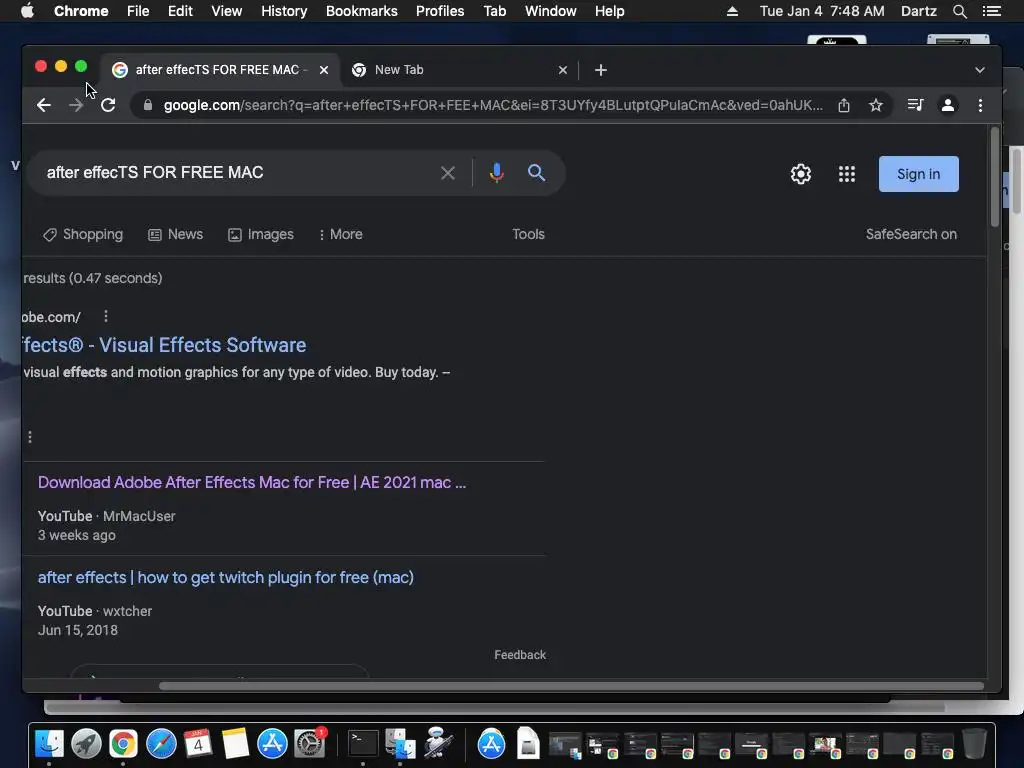
Task: Open the History menu
Action: [x=284, y=11]
